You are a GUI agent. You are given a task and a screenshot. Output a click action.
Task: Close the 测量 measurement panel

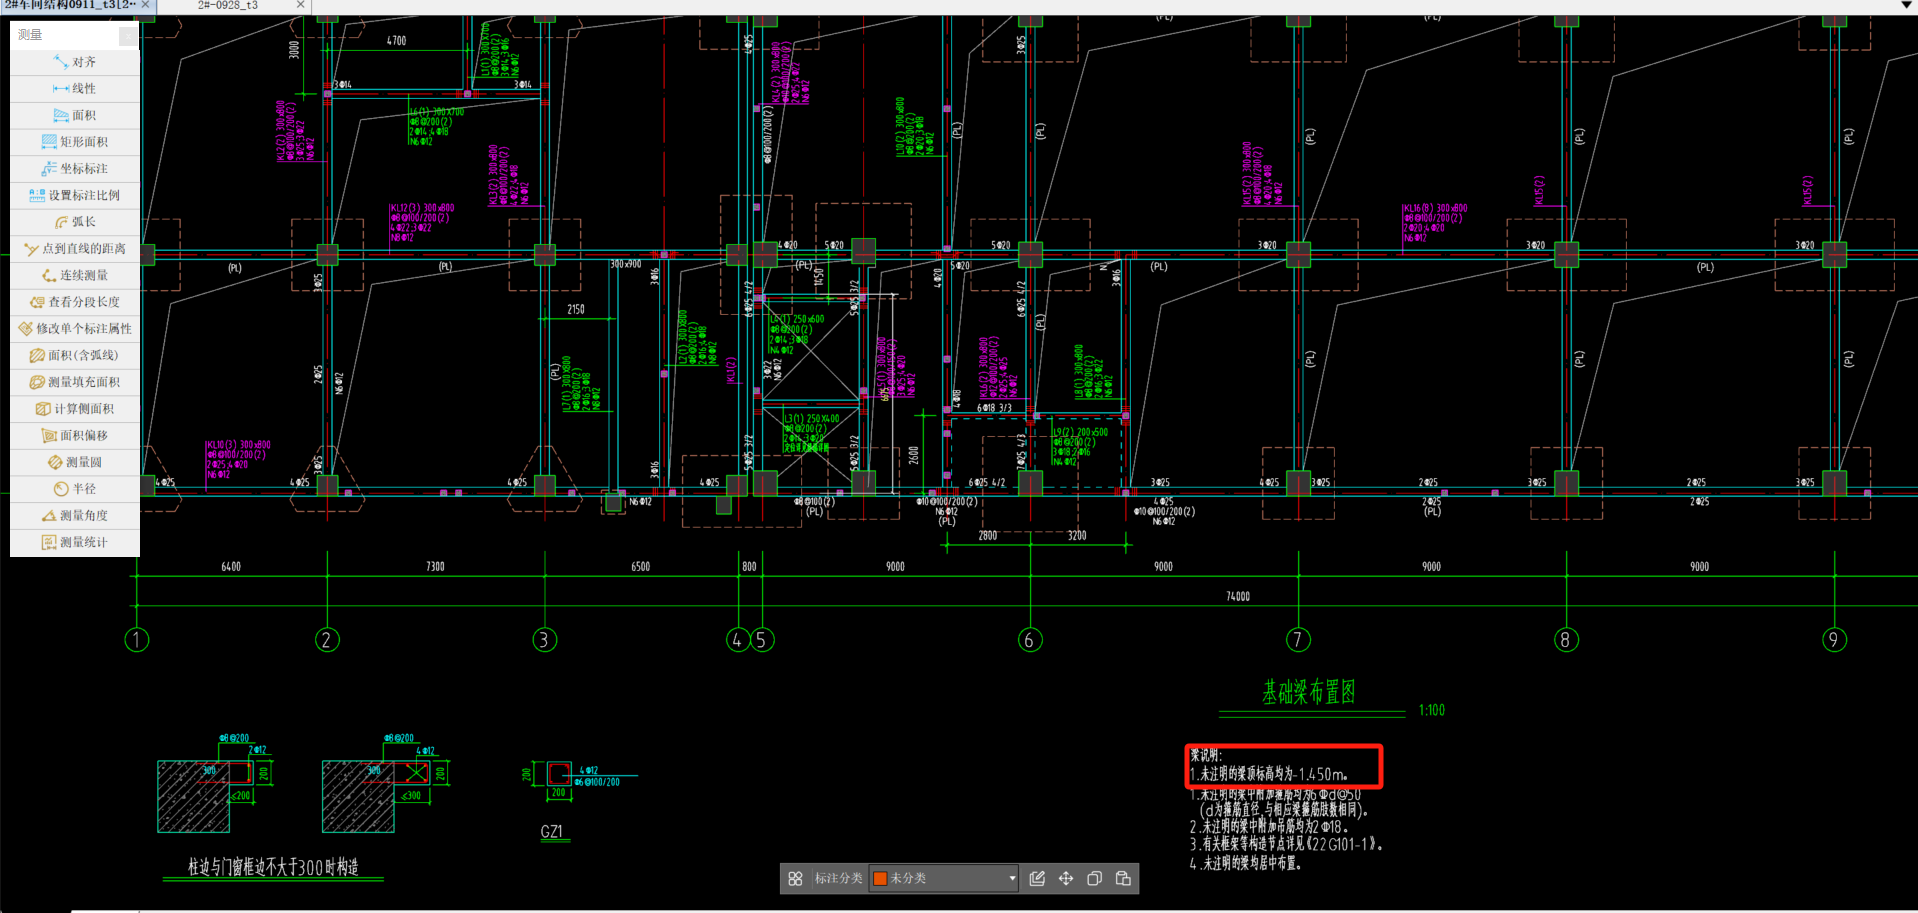click(x=128, y=35)
